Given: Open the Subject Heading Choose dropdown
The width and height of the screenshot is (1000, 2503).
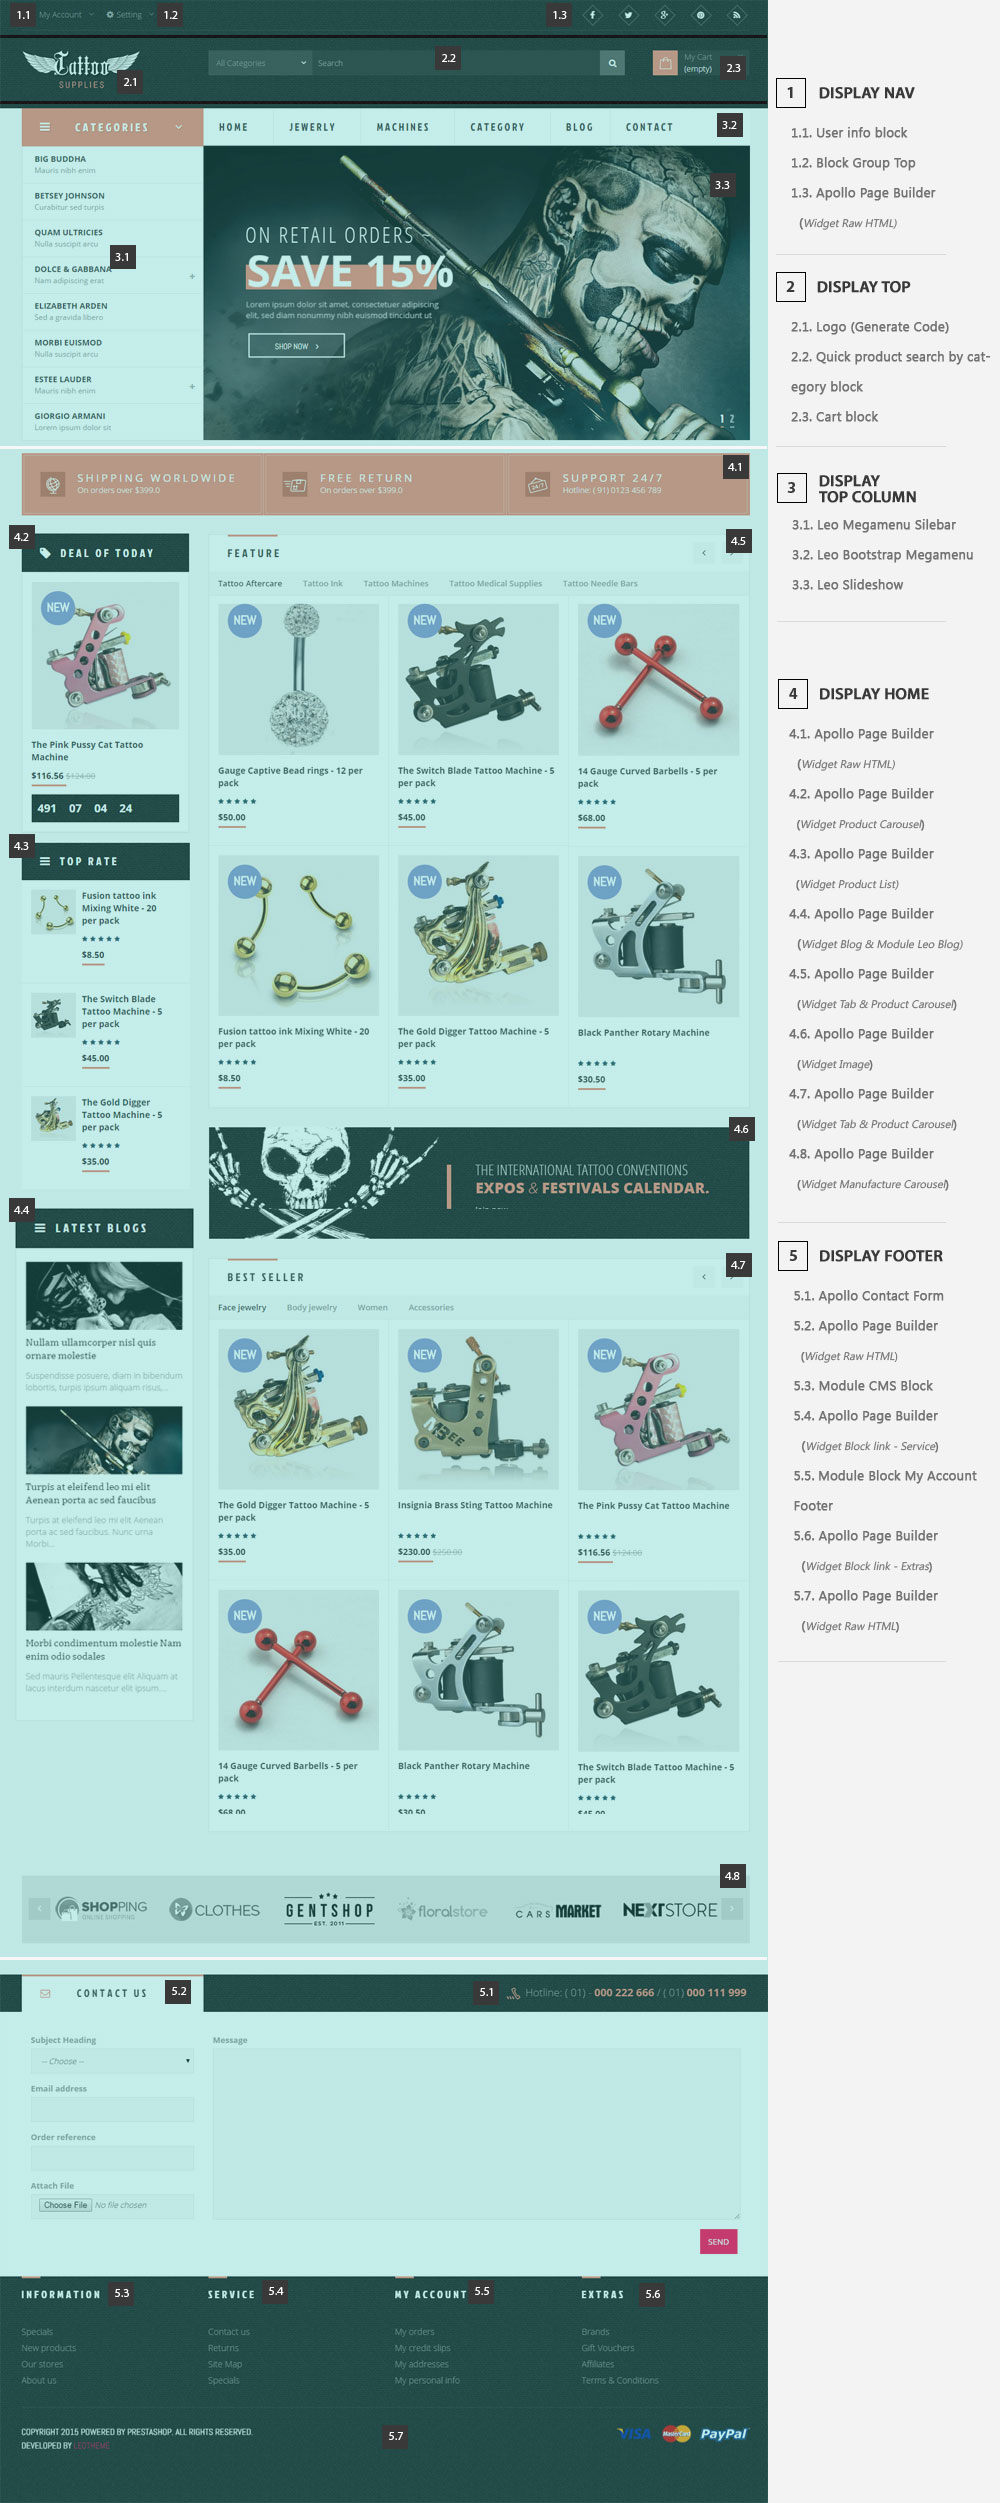Looking at the screenshot, I should pyautogui.click(x=112, y=2061).
